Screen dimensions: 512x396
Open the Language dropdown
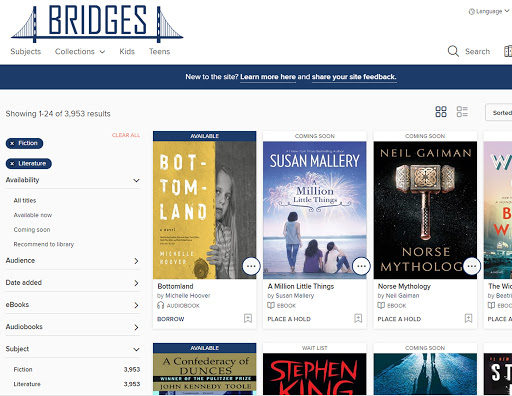tap(489, 12)
